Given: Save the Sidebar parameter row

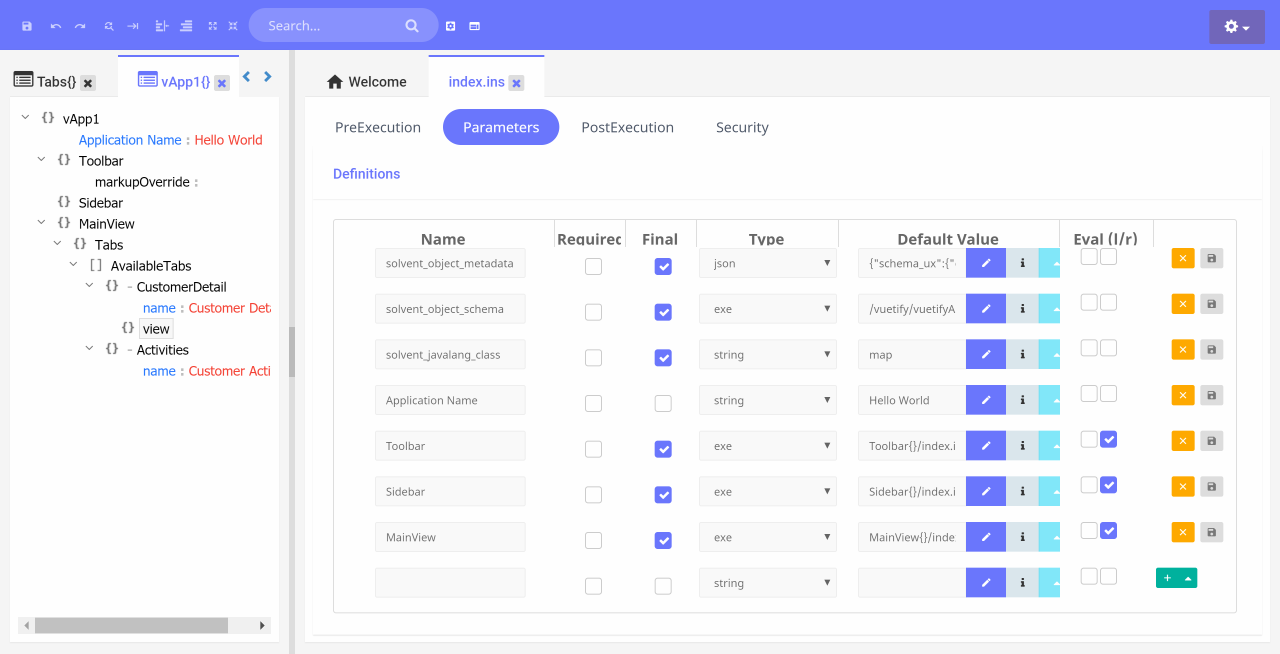Looking at the screenshot, I should (x=1211, y=487).
